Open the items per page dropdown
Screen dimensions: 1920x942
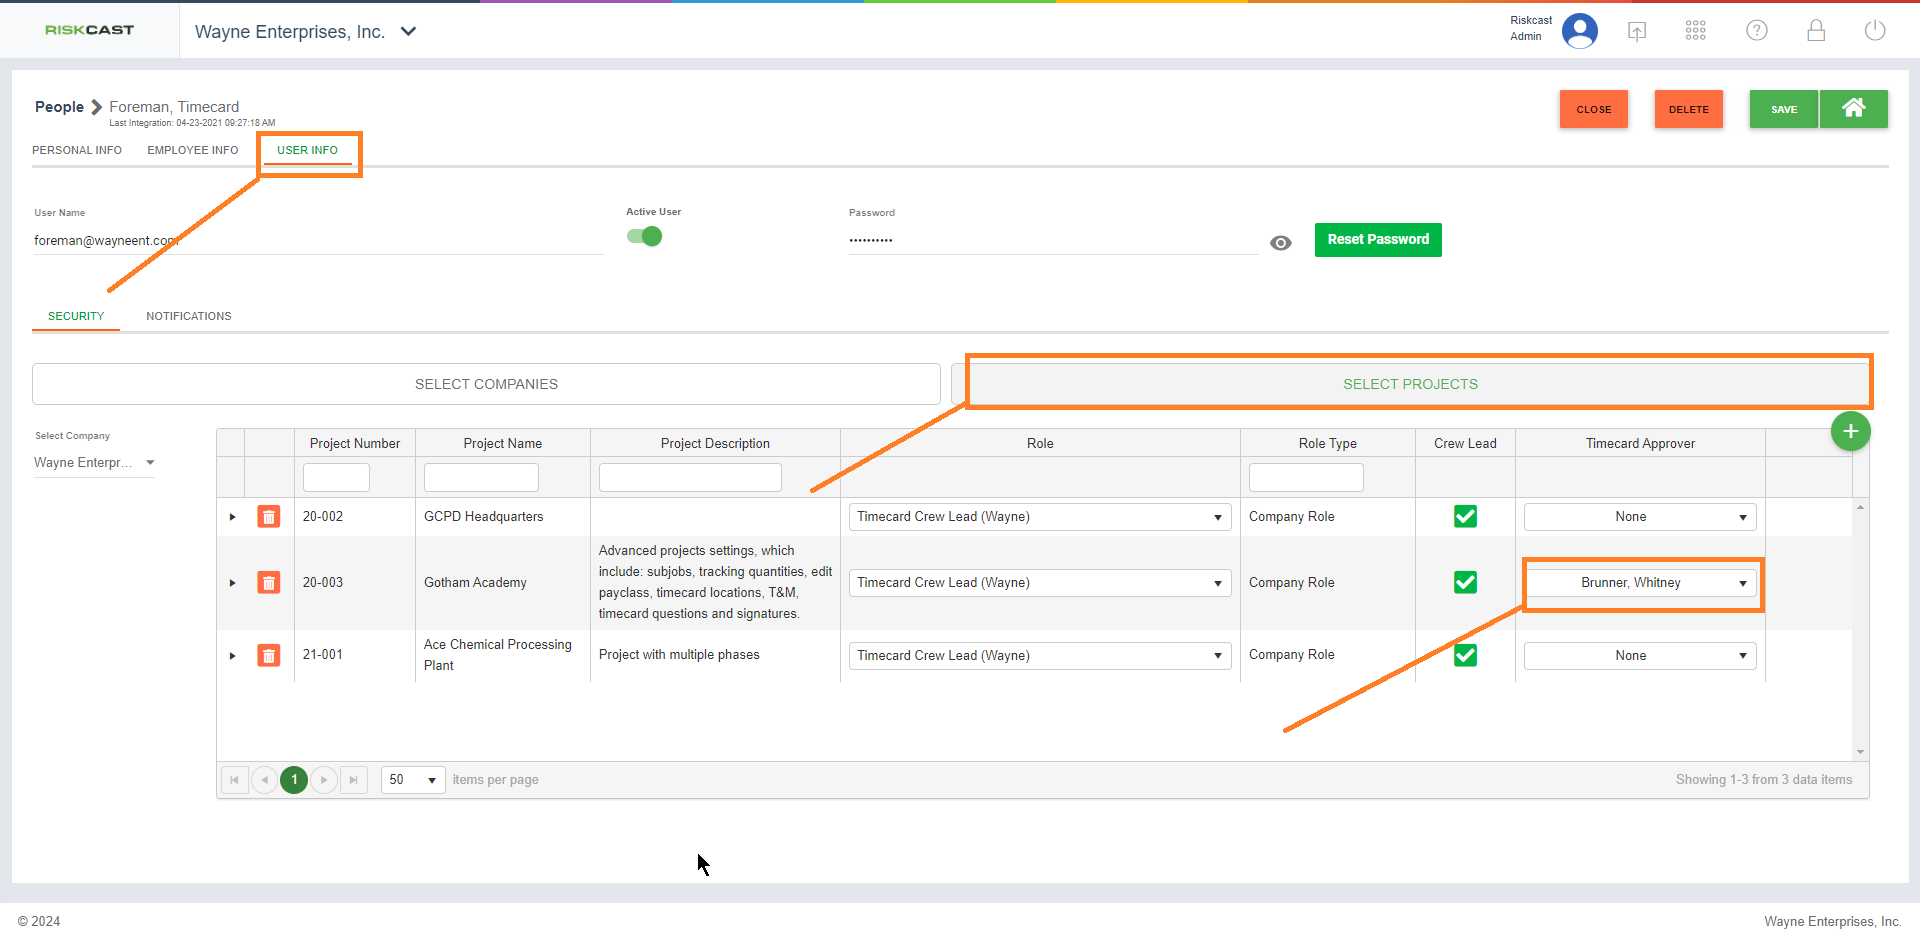[413, 780]
